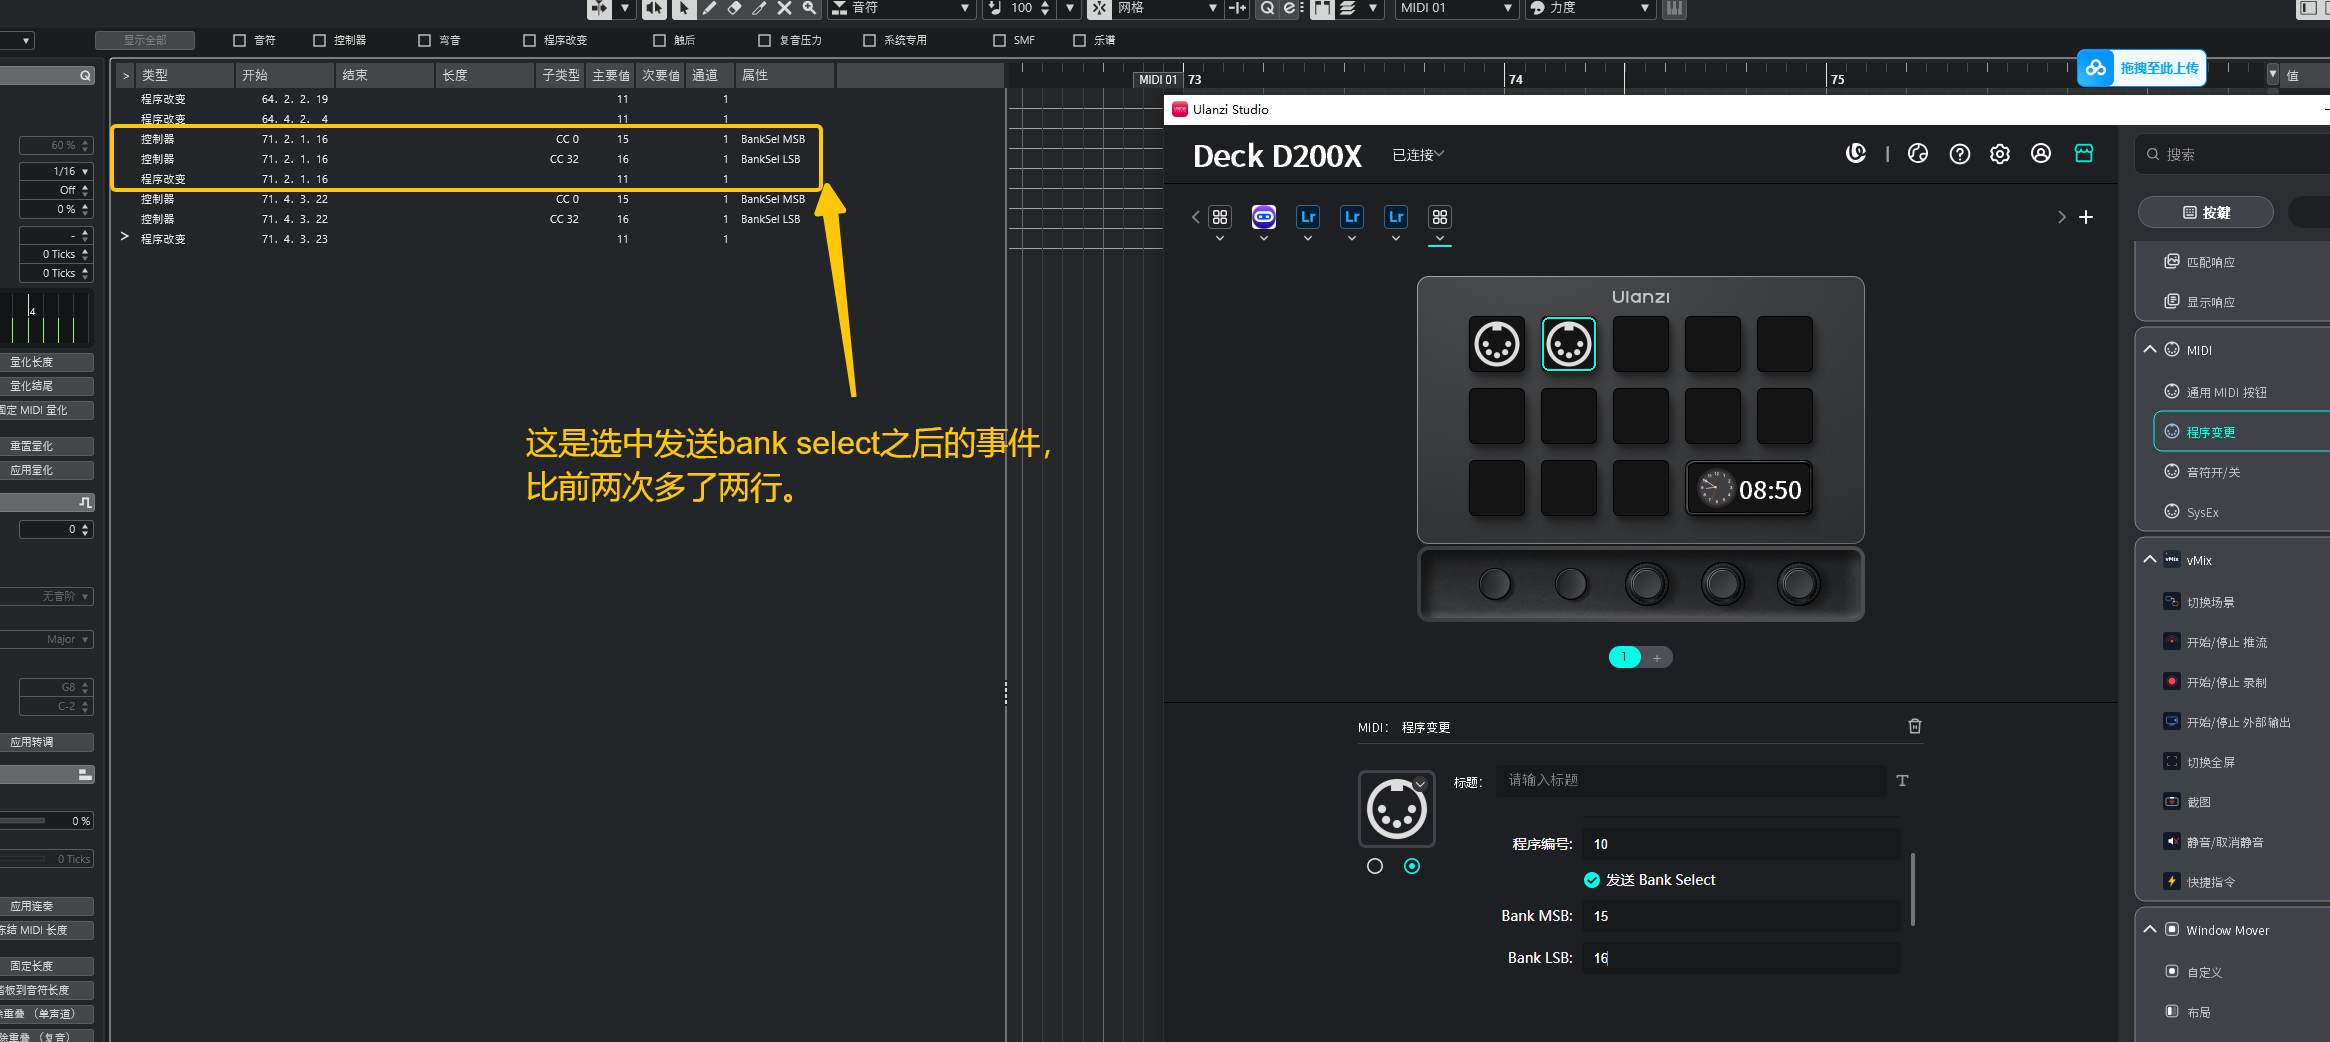Click the 显示全部 button

click(x=145, y=40)
